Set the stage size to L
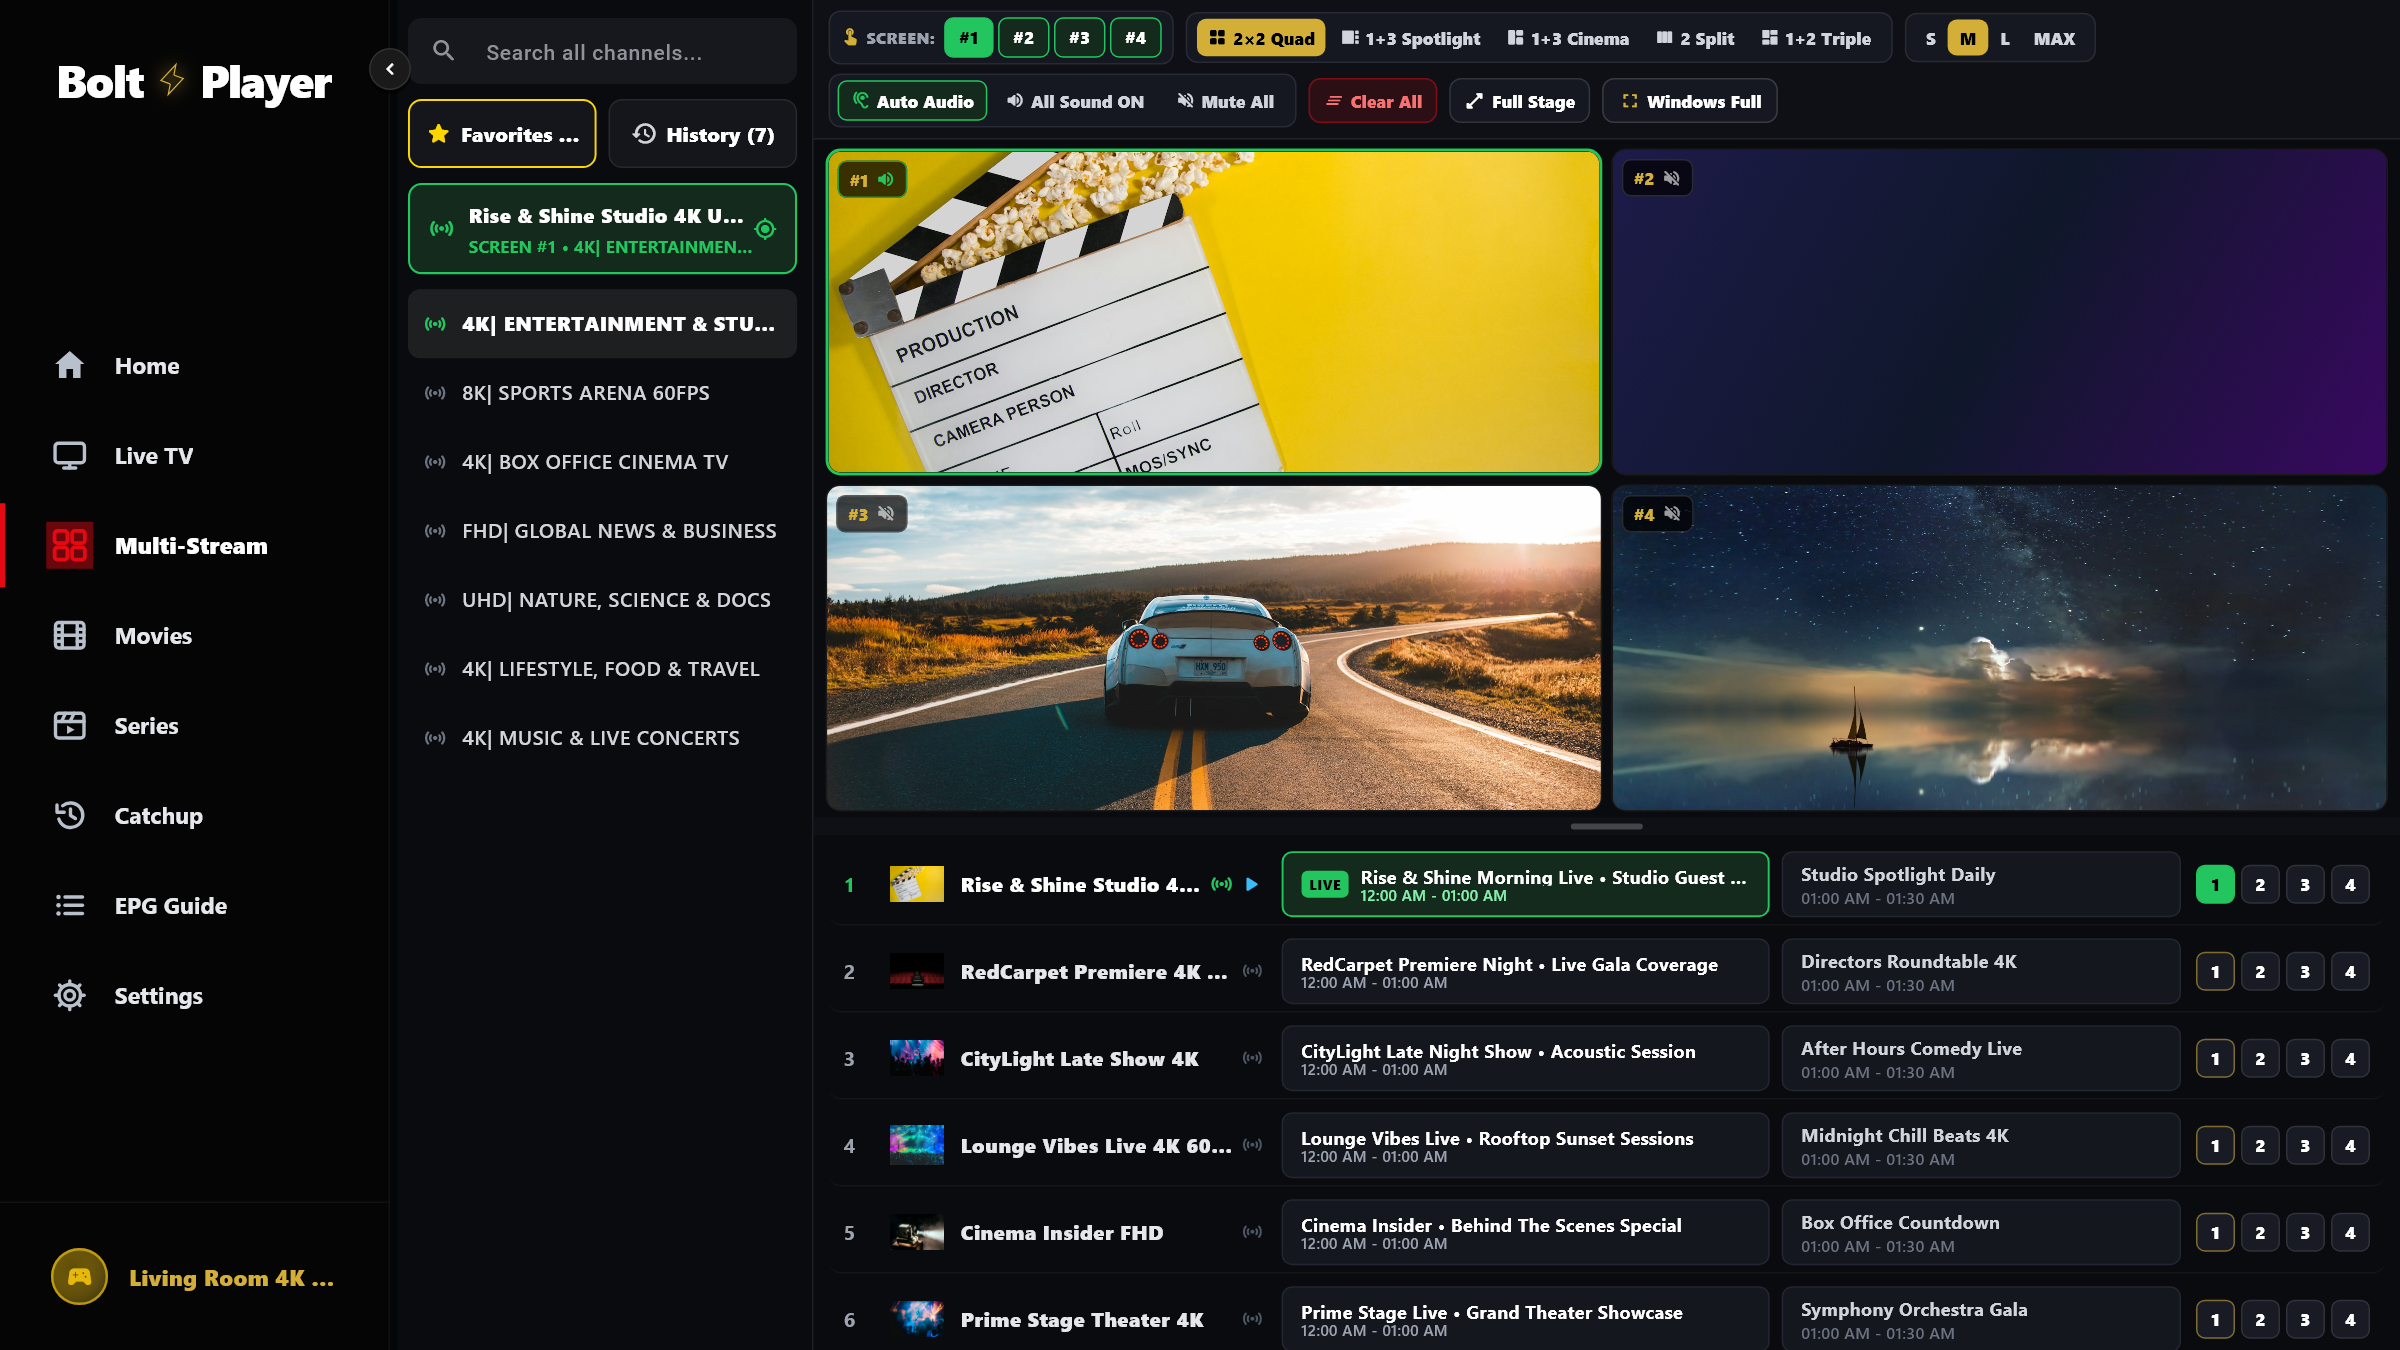 [x=2005, y=38]
